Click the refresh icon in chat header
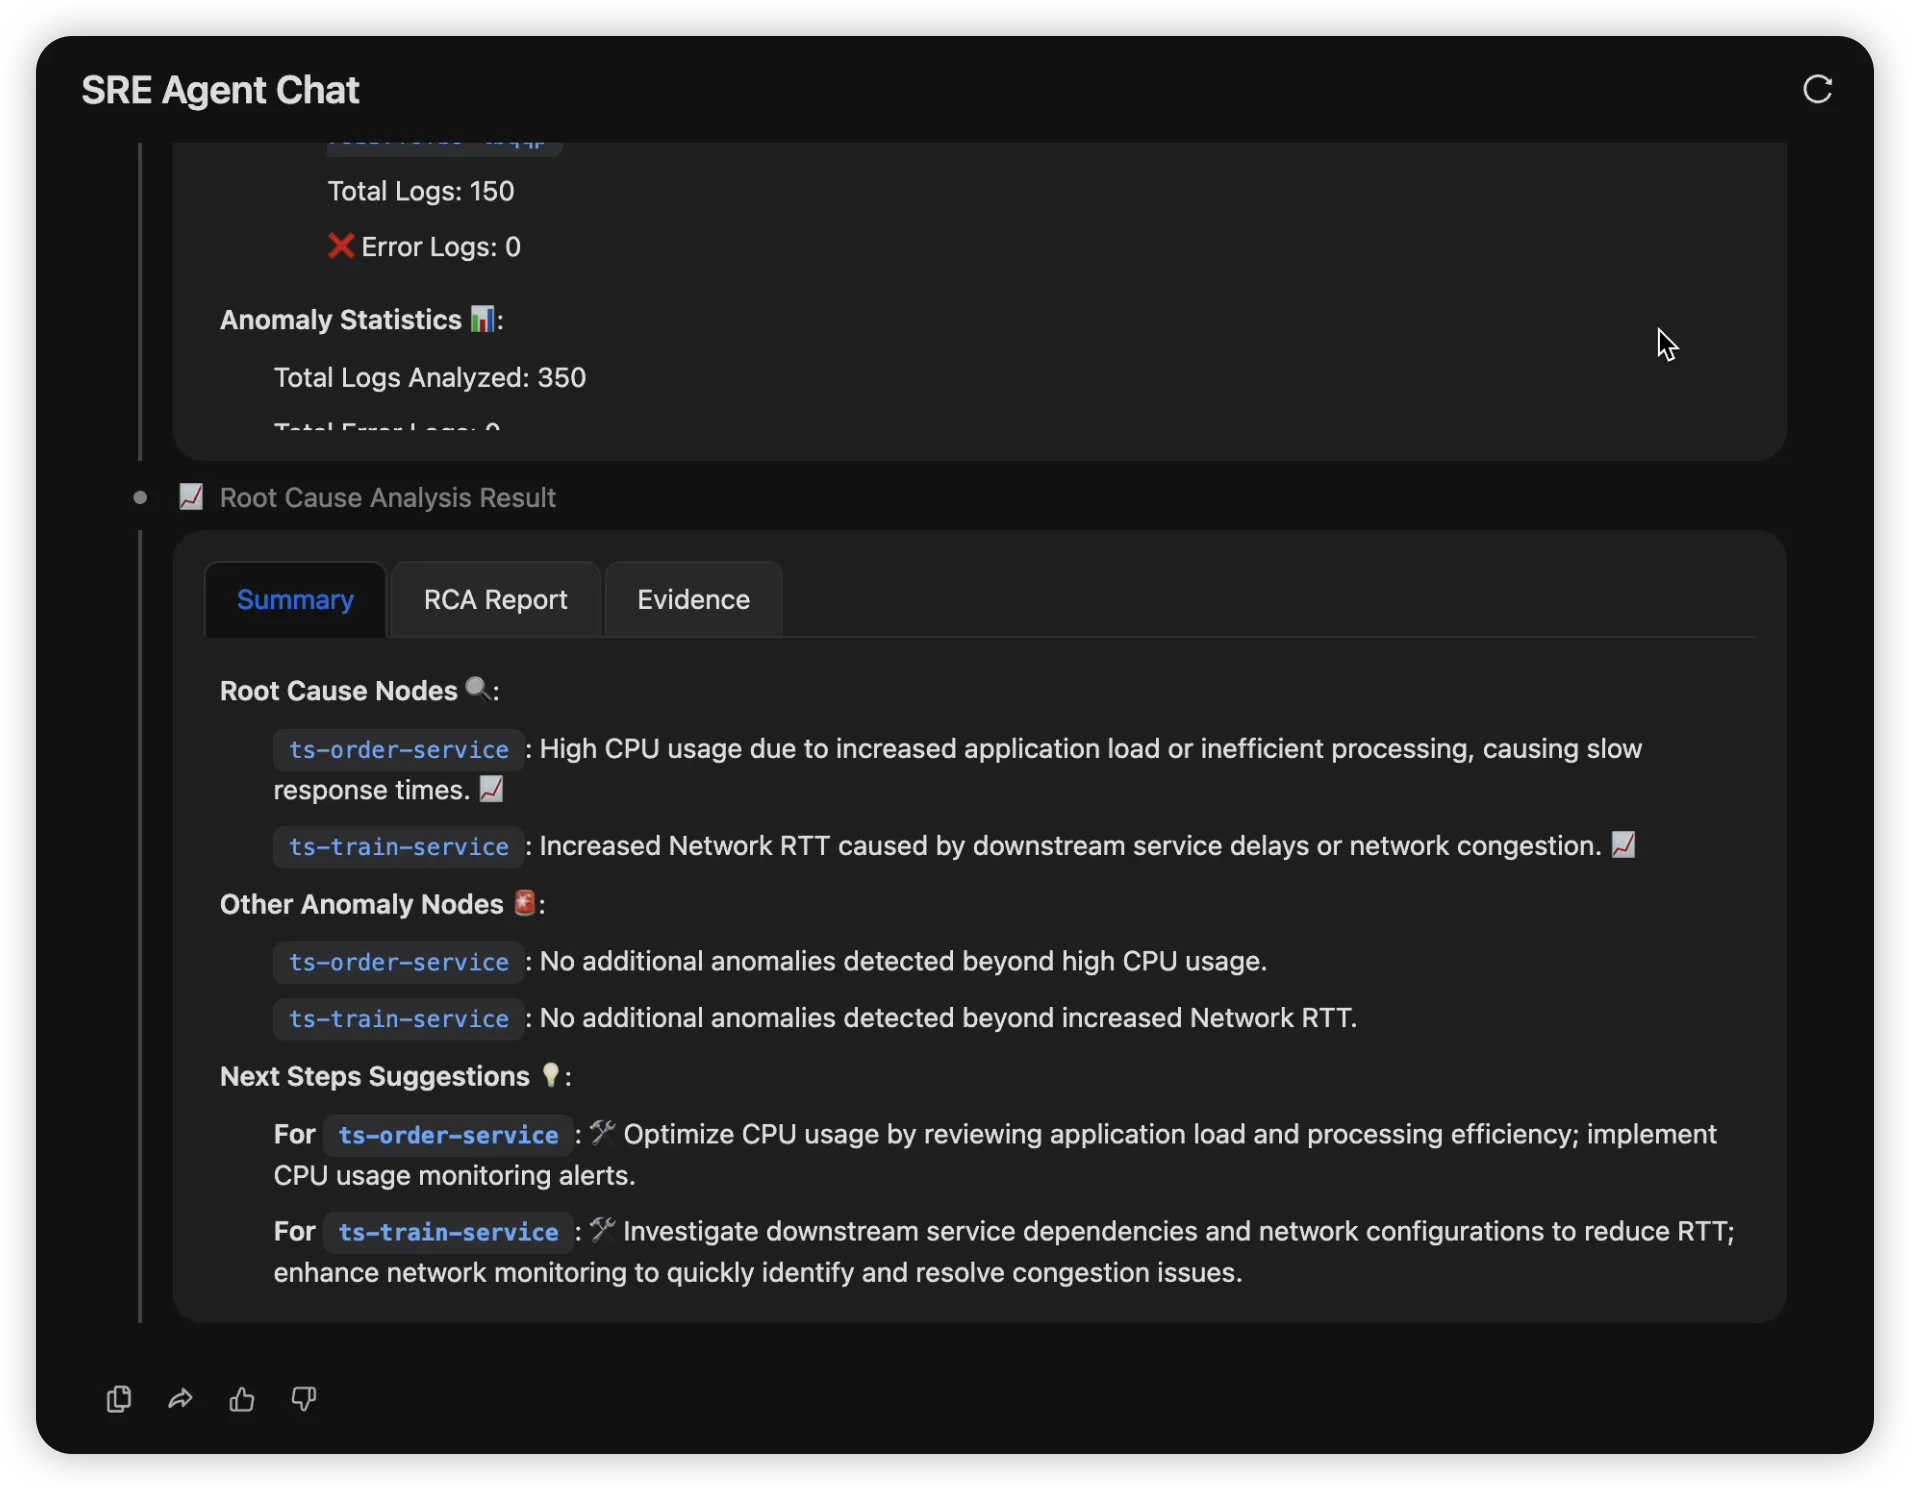 [1817, 89]
